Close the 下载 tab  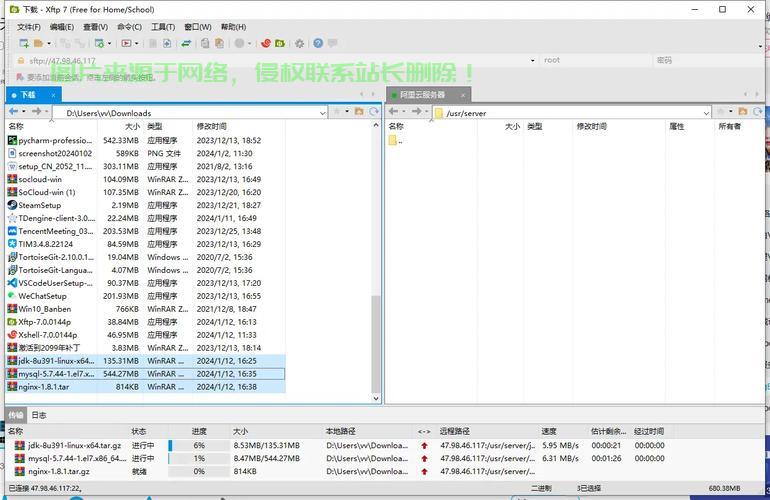point(54,95)
